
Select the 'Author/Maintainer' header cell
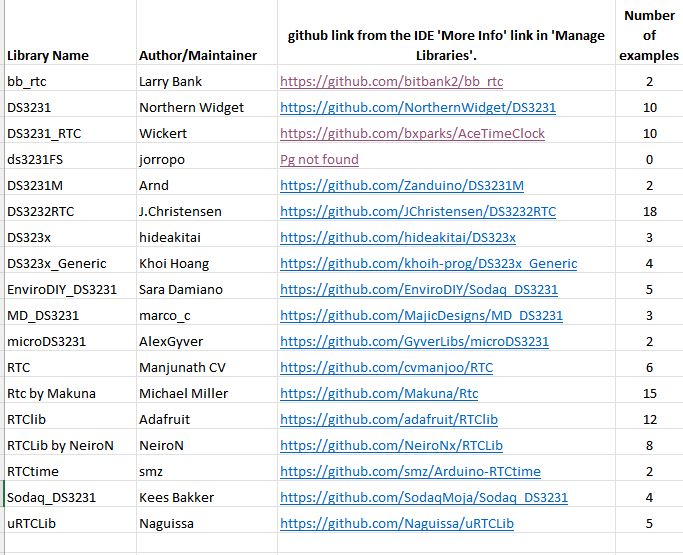[207, 33]
